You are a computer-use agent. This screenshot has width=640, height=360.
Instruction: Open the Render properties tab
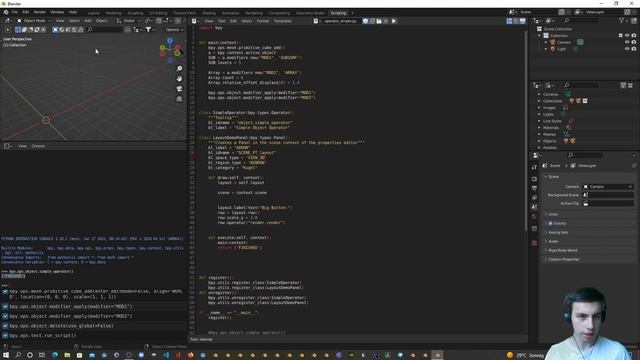pos(534,179)
